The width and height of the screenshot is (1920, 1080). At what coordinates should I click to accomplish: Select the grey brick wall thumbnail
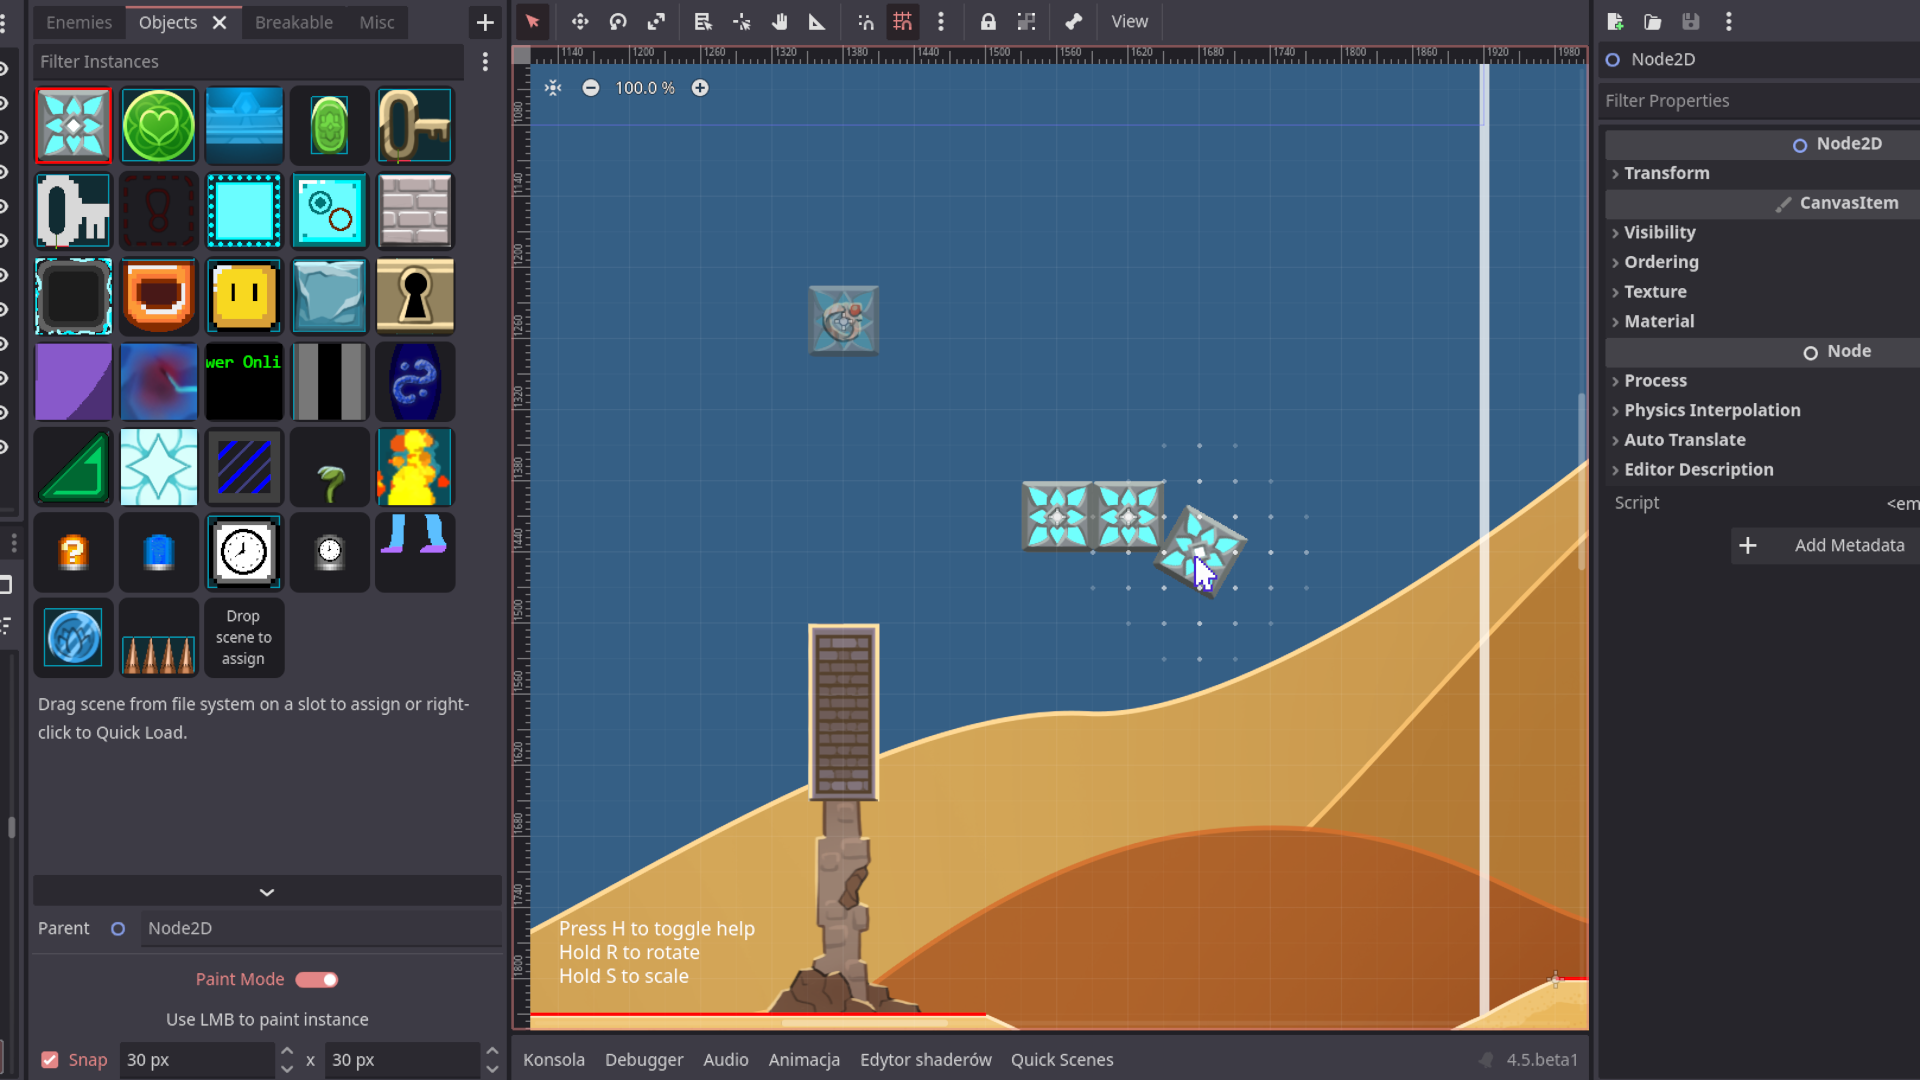pos(415,211)
